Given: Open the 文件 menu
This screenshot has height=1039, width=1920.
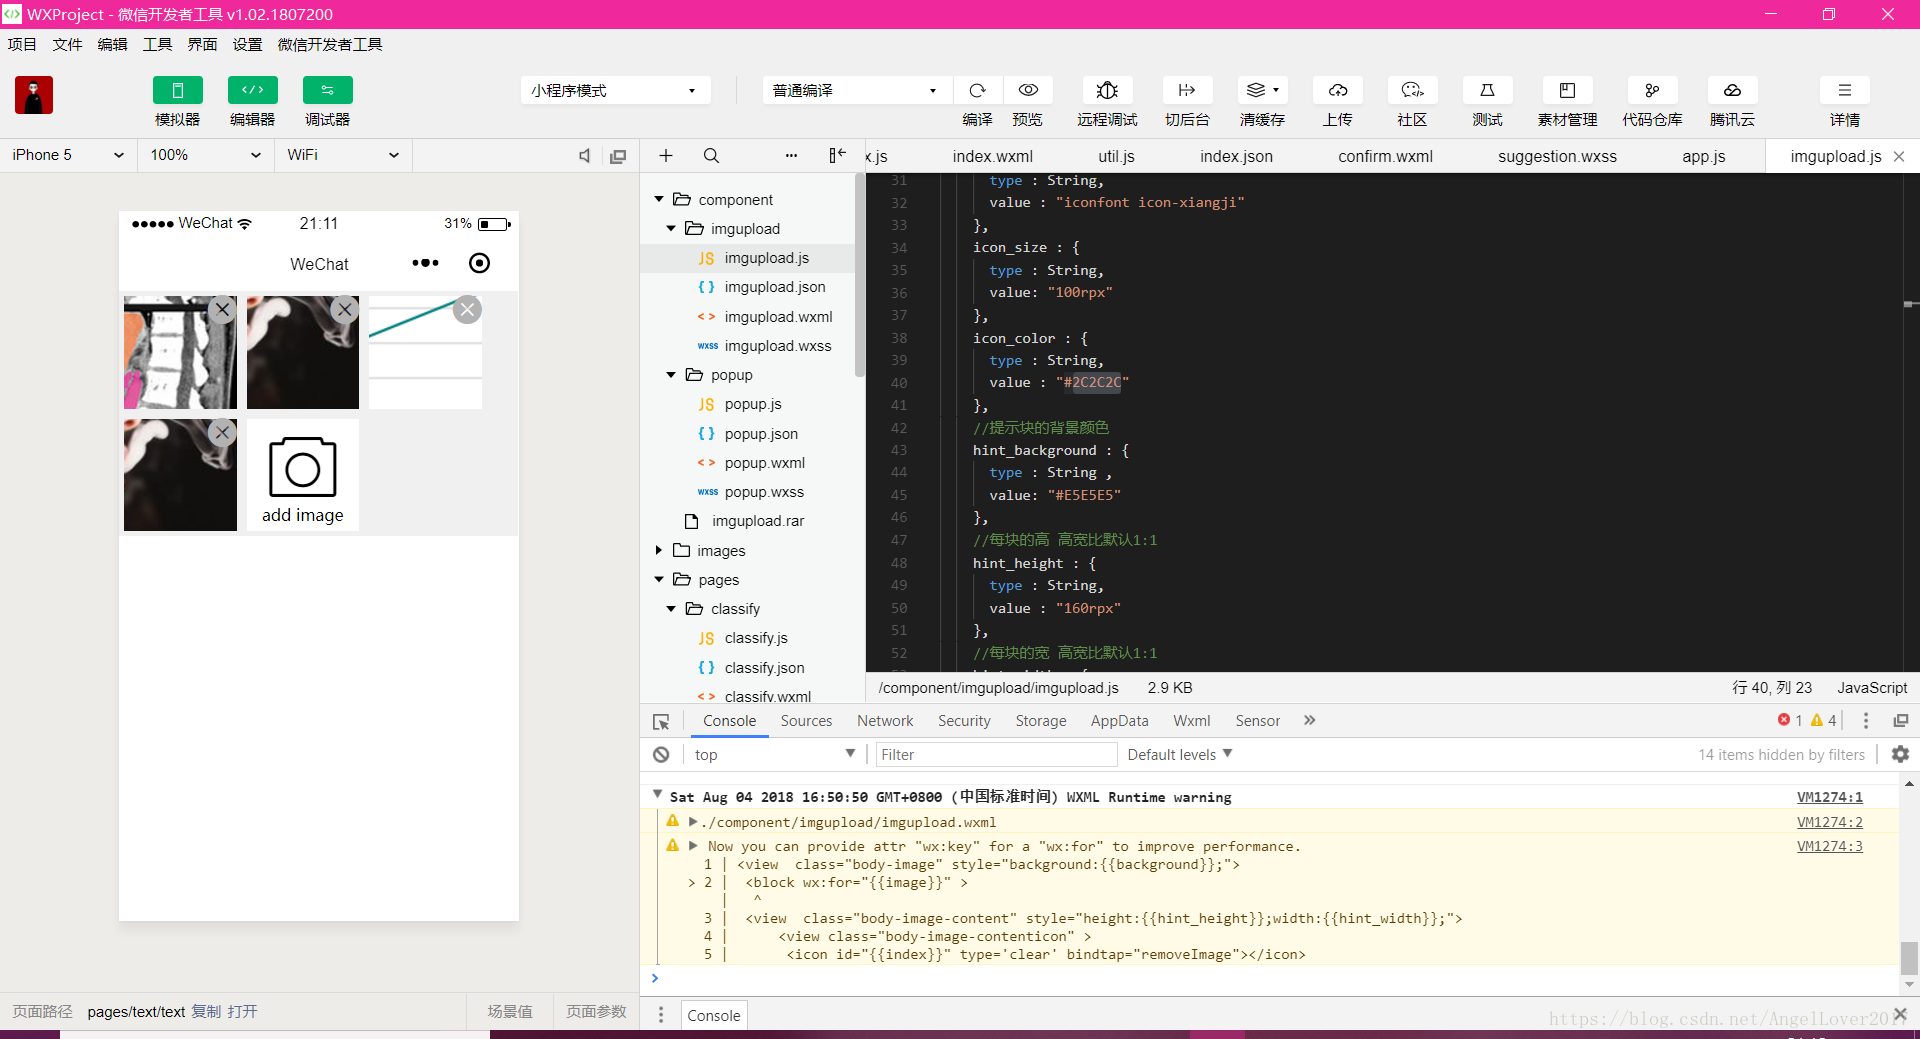Looking at the screenshot, I should click(x=67, y=44).
